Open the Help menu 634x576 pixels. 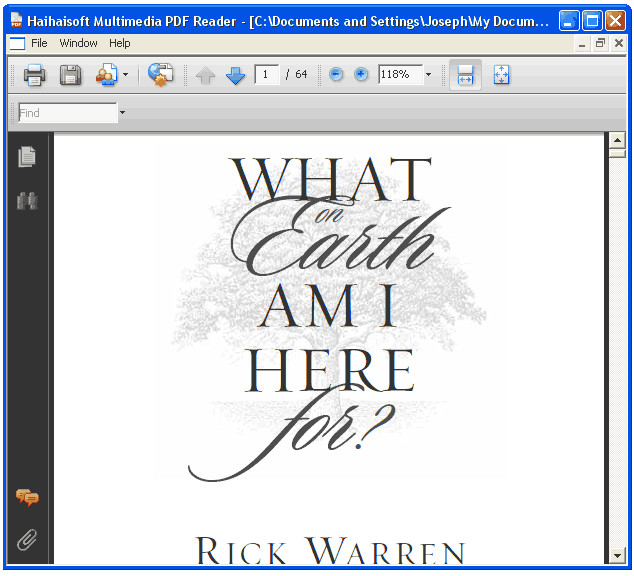(120, 43)
